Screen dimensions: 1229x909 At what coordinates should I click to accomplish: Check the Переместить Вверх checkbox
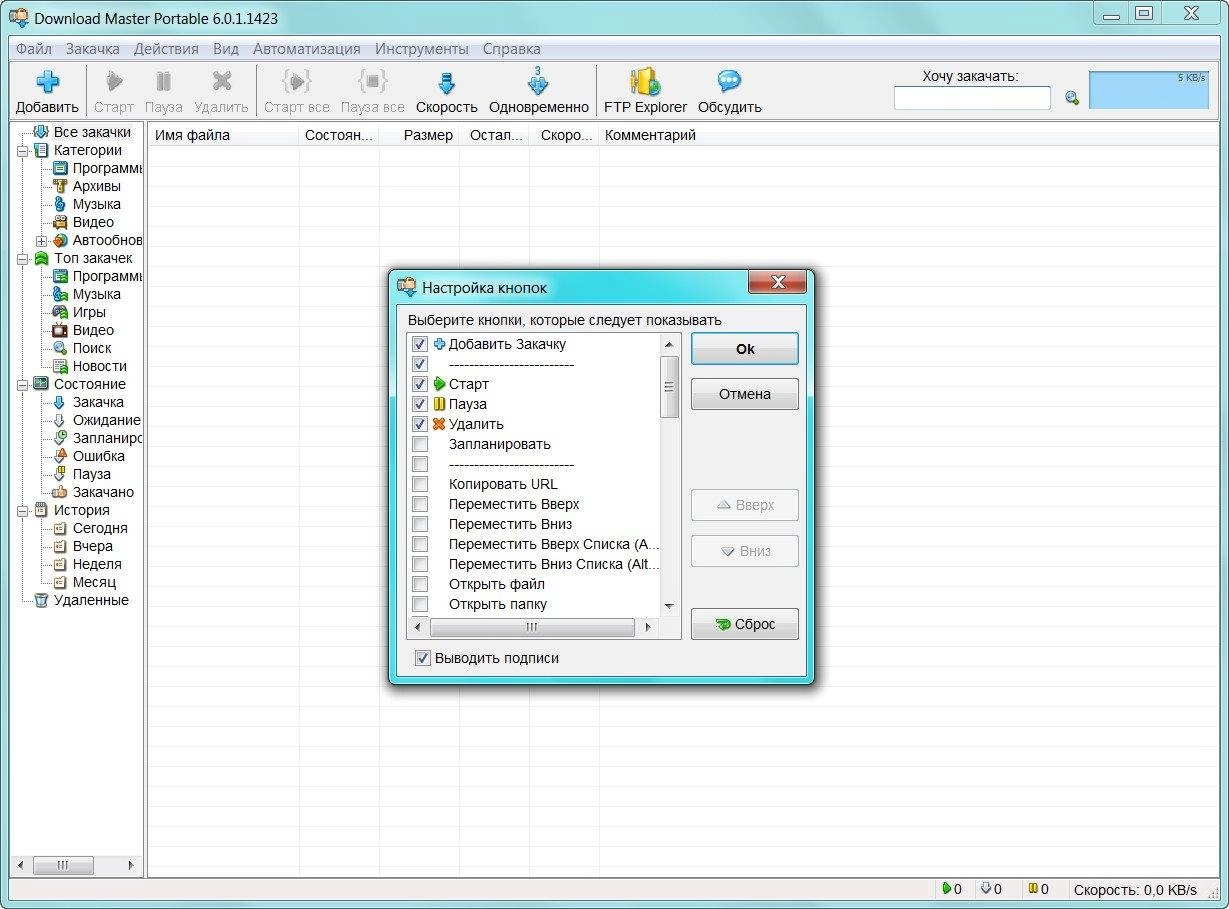point(420,504)
